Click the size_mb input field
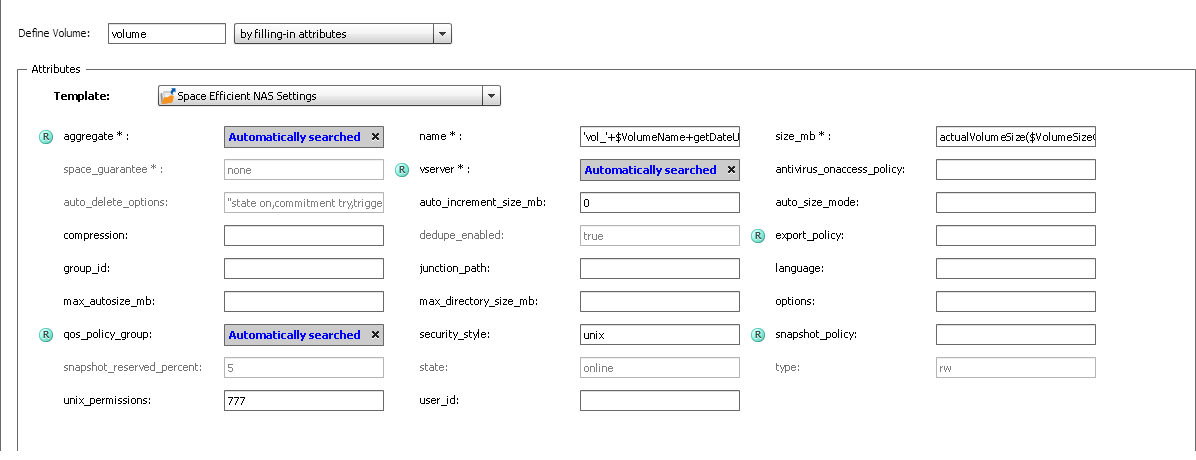Screen dimensions: 1196x460 pos(1015,137)
